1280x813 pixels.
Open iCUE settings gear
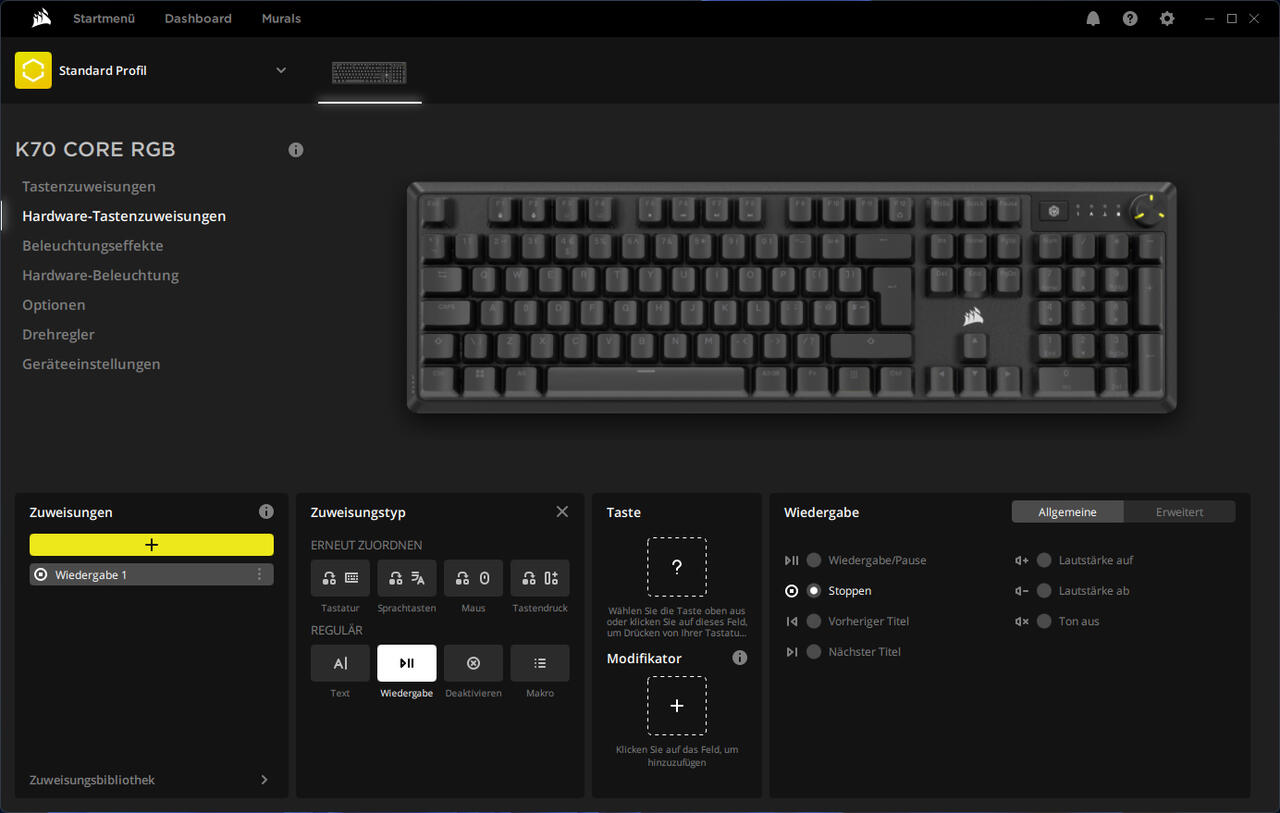coord(1167,18)
